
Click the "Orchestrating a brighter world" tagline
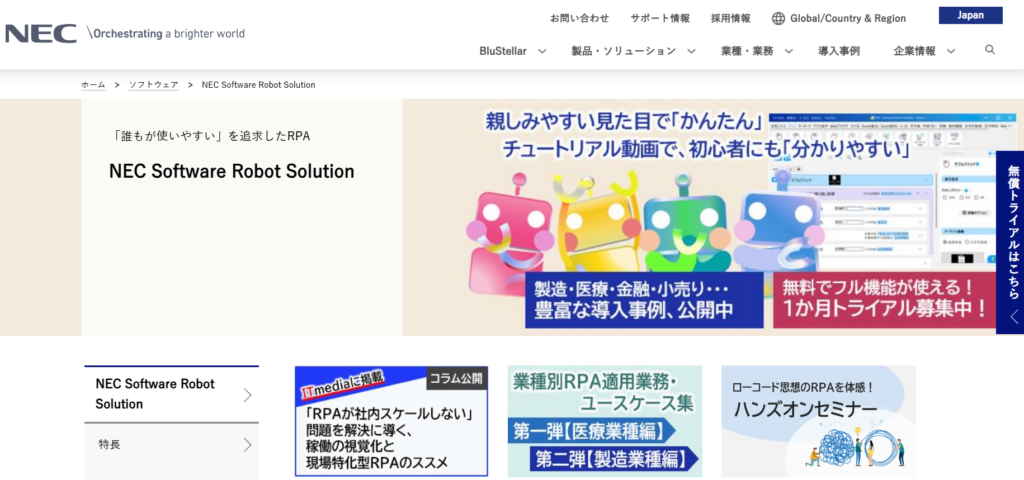(x=166, y=33)
